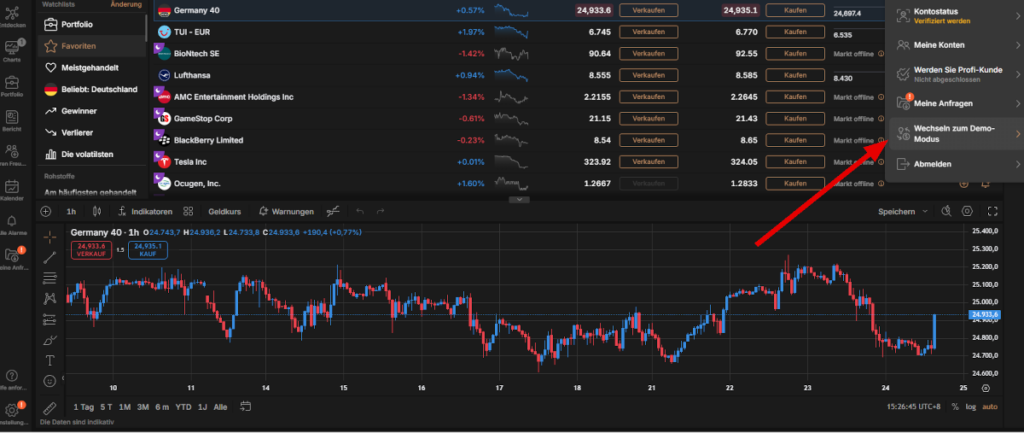1024x433 pixels.
Task: Click the Änderung column header
Action: click(x=126, y=4)
